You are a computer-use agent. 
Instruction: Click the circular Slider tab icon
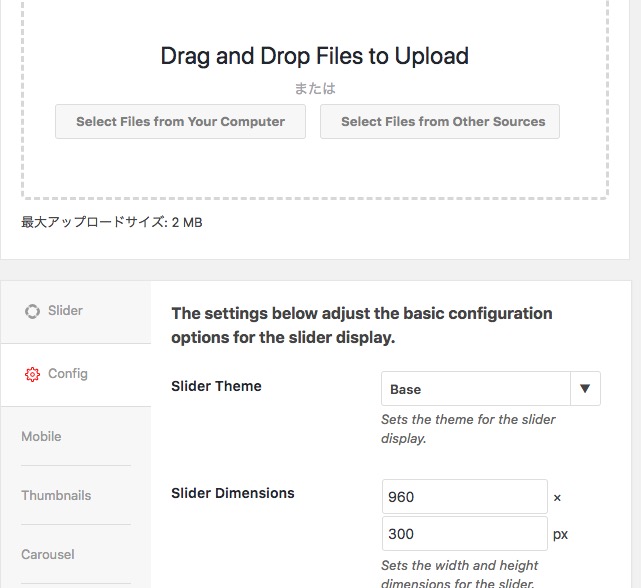tap(32, 311)
